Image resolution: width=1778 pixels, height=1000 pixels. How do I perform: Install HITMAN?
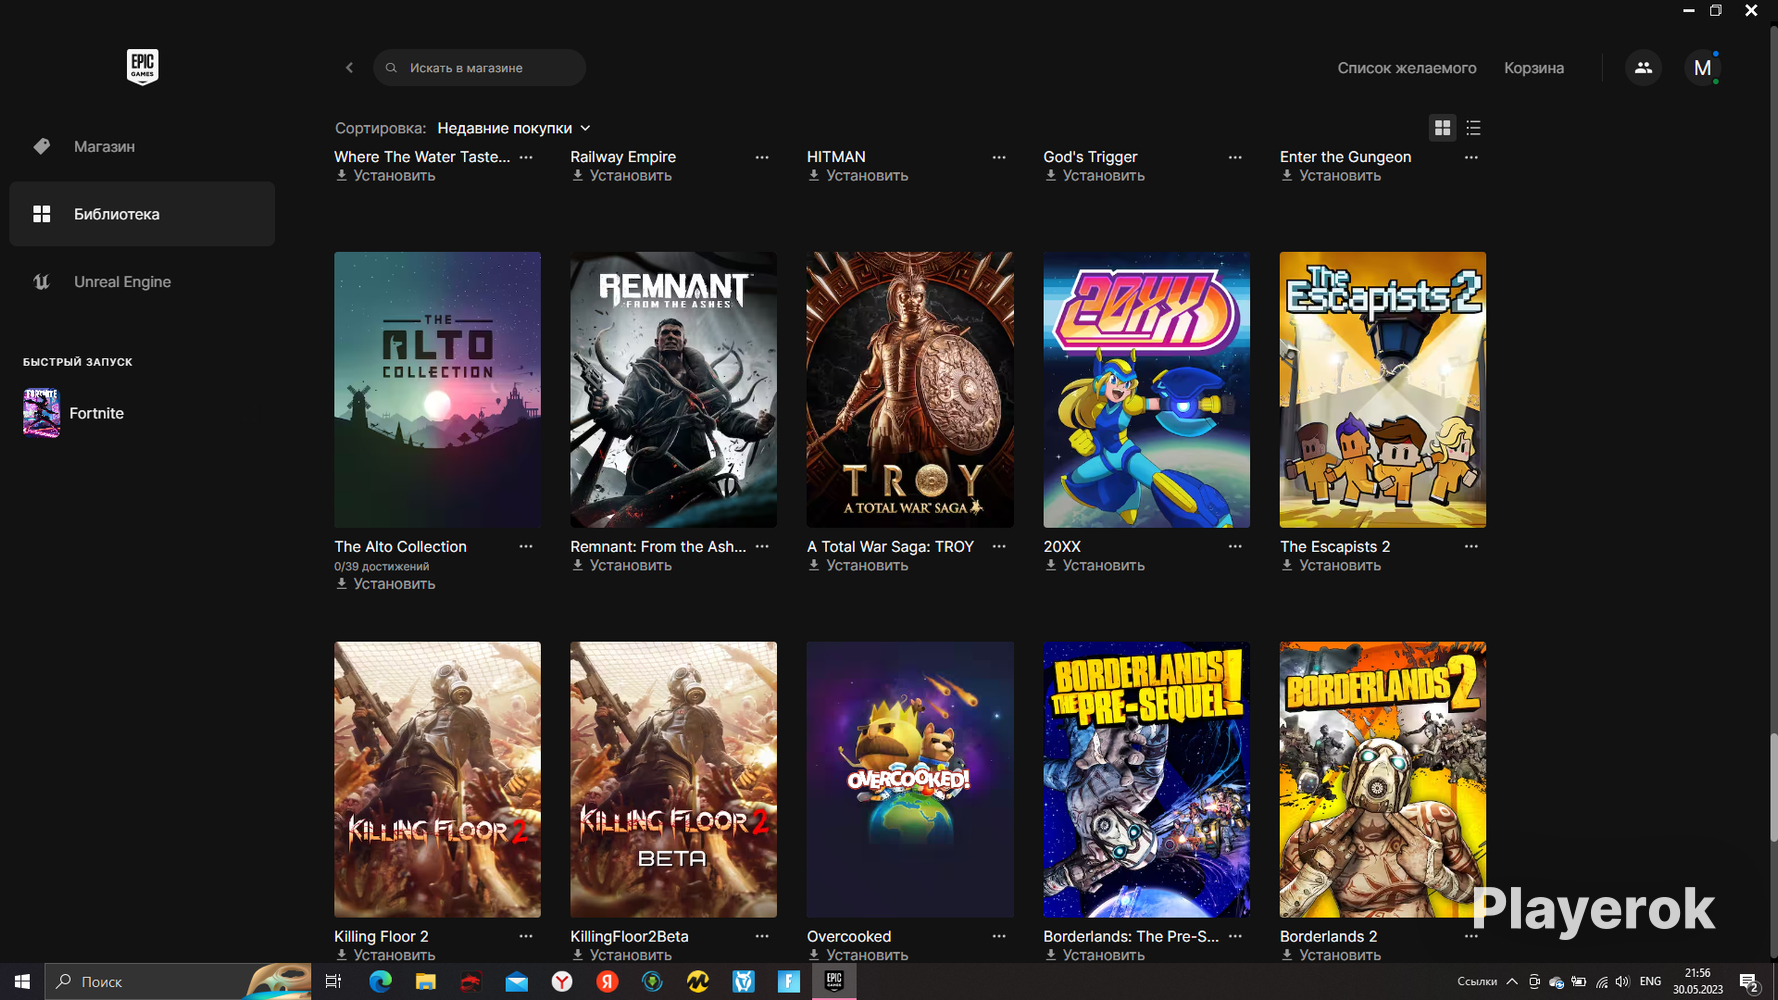(858, 176)
